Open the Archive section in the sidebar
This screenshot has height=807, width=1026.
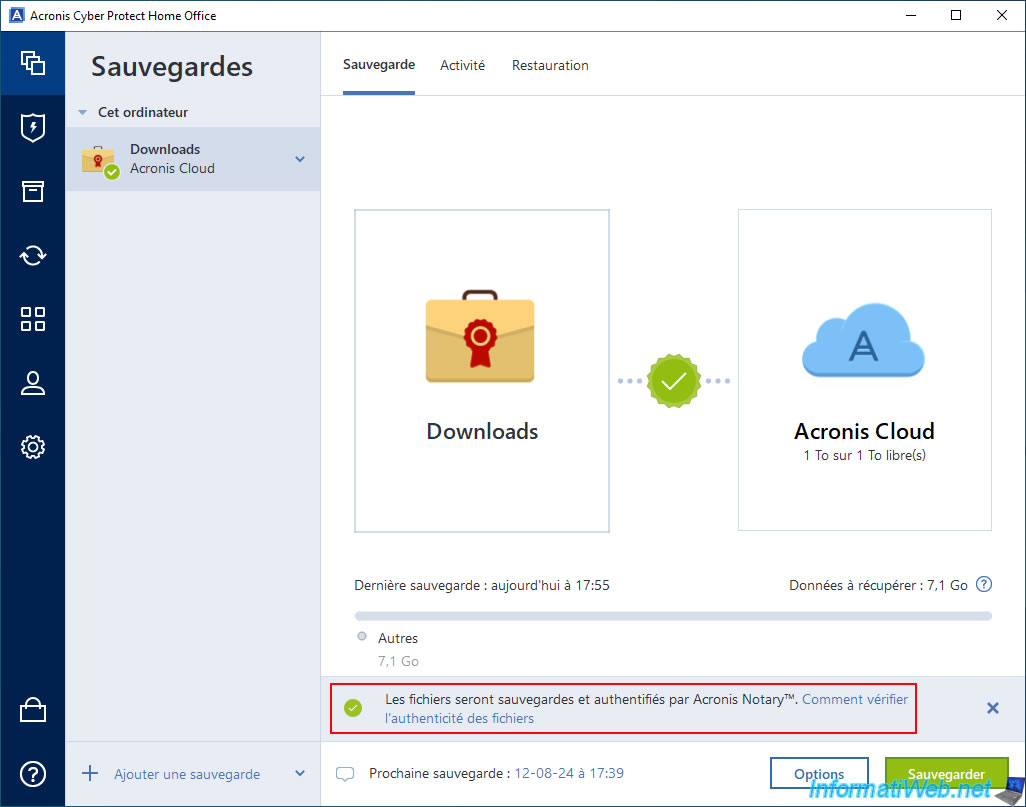coord(33,191)
